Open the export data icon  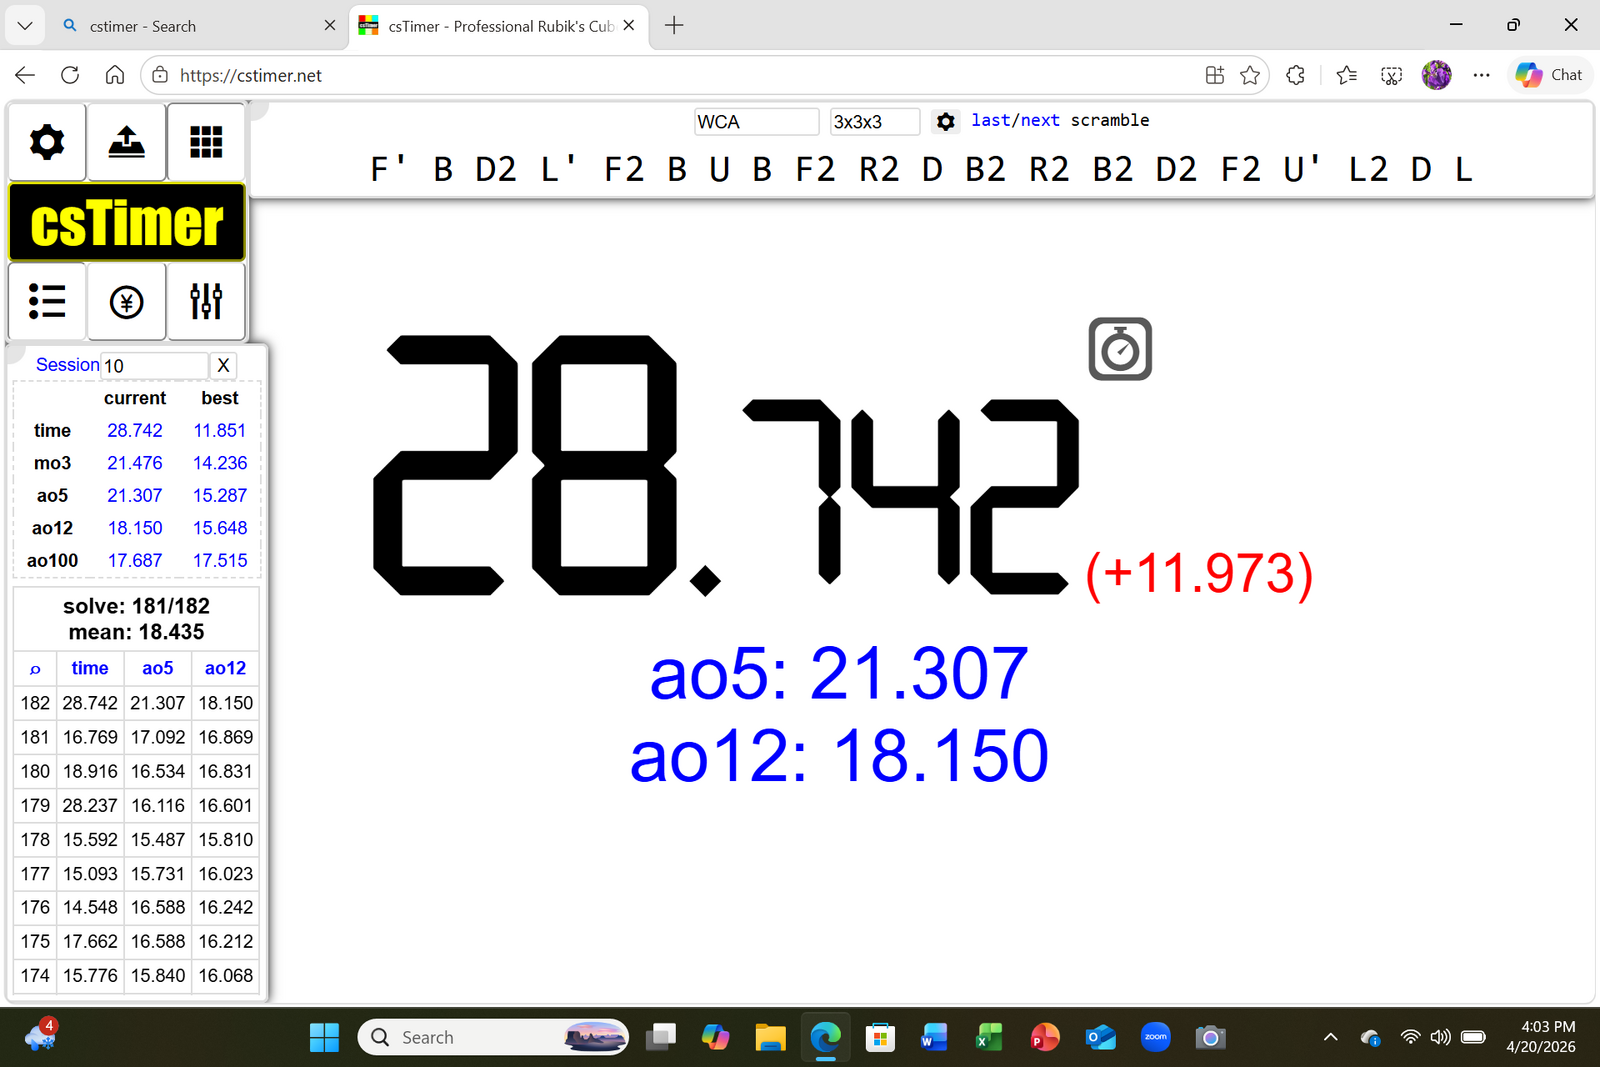click(126, 142)
